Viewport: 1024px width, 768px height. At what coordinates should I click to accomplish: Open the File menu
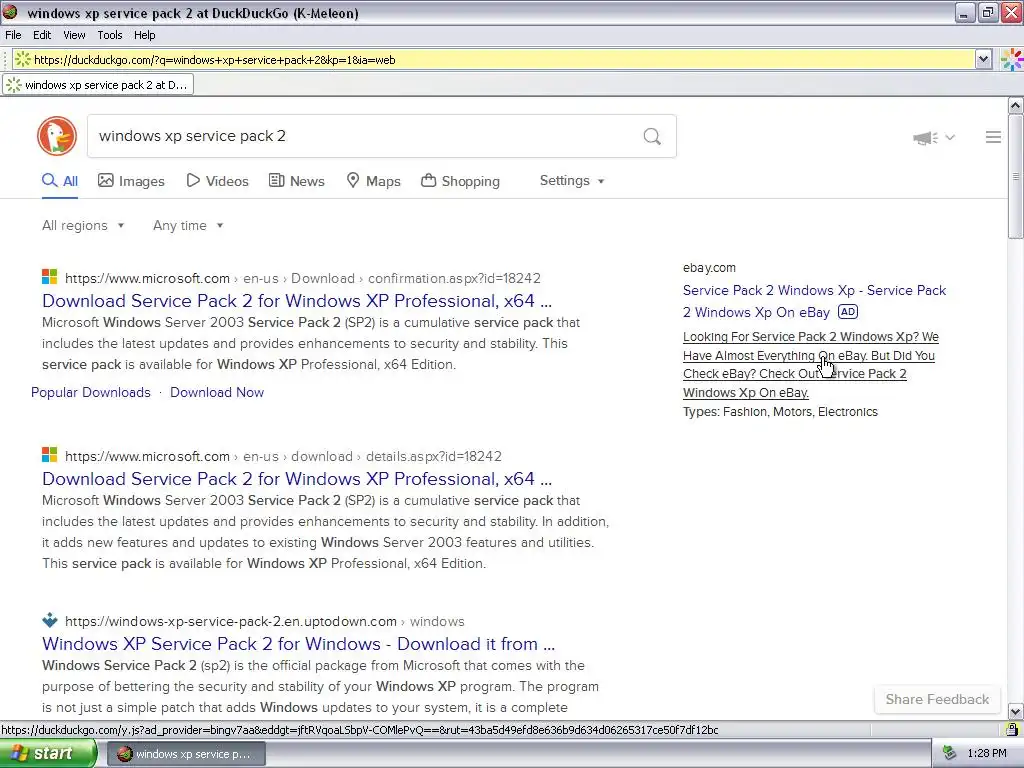coord(13,35)
